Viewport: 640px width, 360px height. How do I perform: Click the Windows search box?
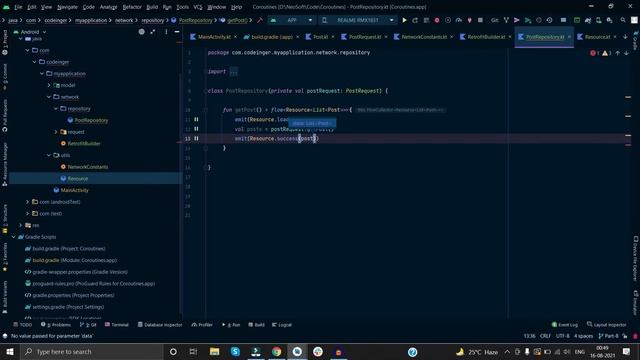[x=91, y=351]
